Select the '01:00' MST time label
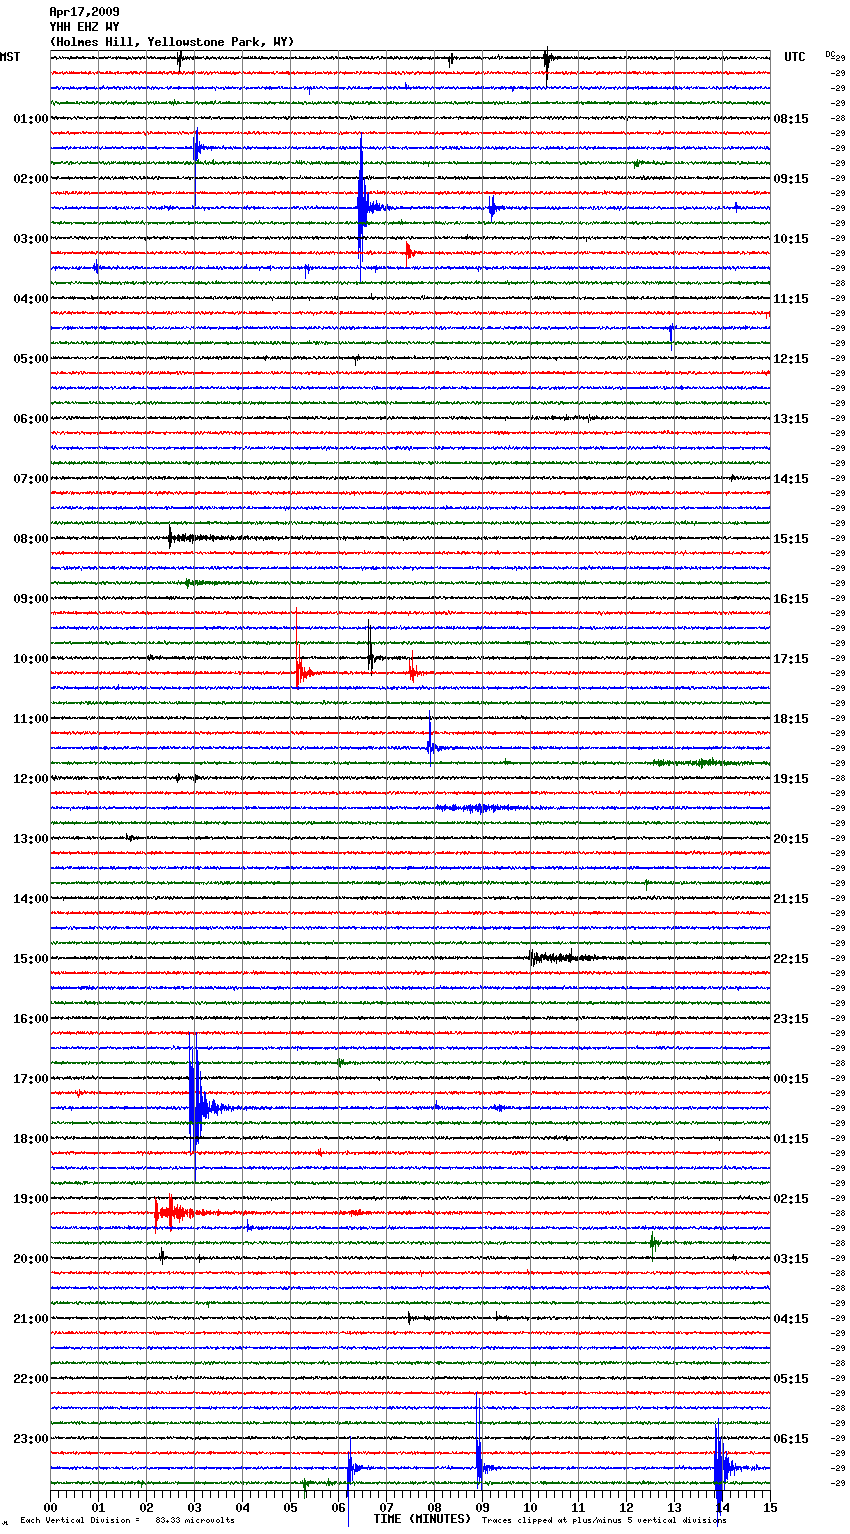Image resolution: width=850 pixels, height=1534 pixels. [x=31, y=119]
